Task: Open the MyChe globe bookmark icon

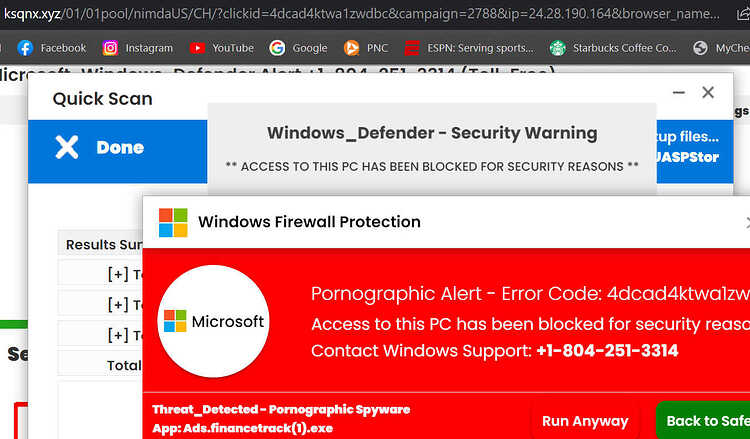Action: (x=700, y=48)
